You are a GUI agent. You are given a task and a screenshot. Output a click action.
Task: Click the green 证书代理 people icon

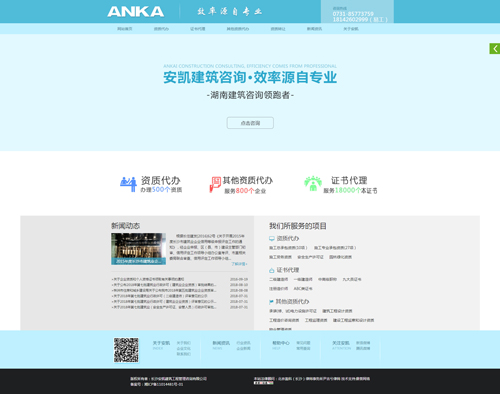click(x=313, y=183)
